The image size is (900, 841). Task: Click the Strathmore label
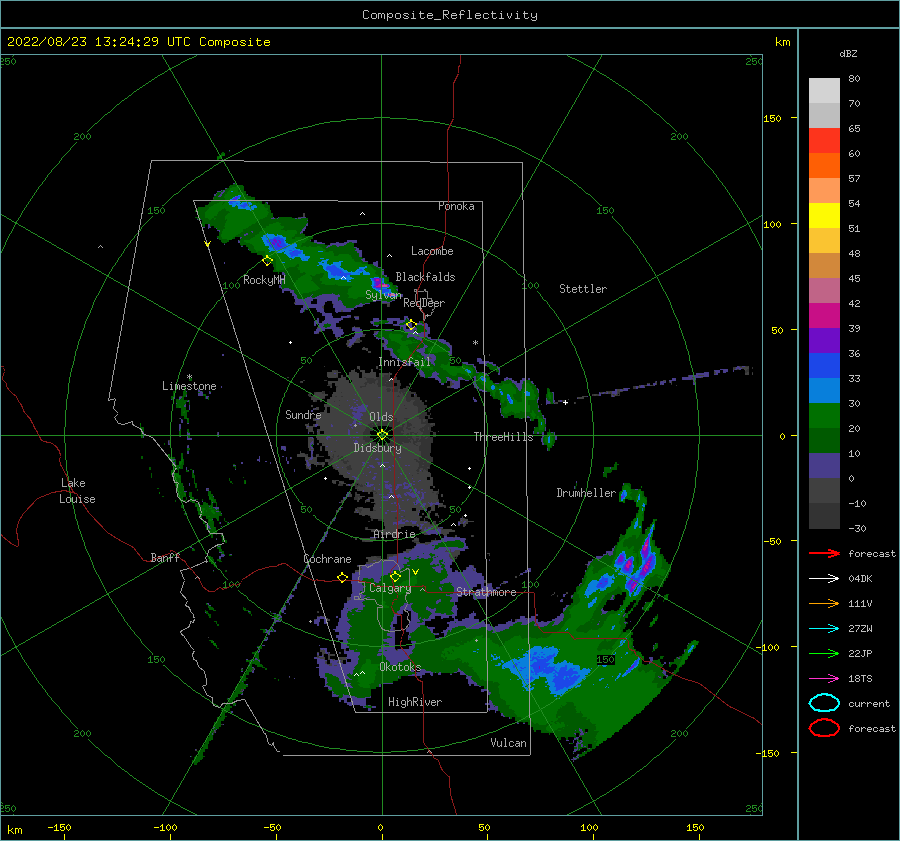pyautogui.click(x=486, y=592)
